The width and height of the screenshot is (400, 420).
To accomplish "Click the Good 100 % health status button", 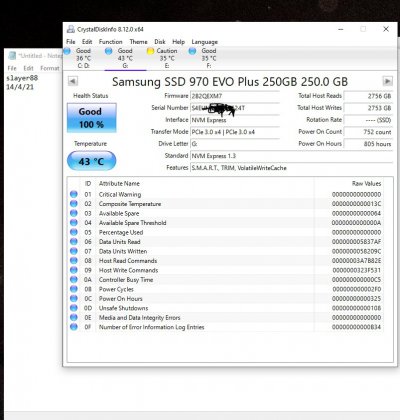I will (92, 118).
